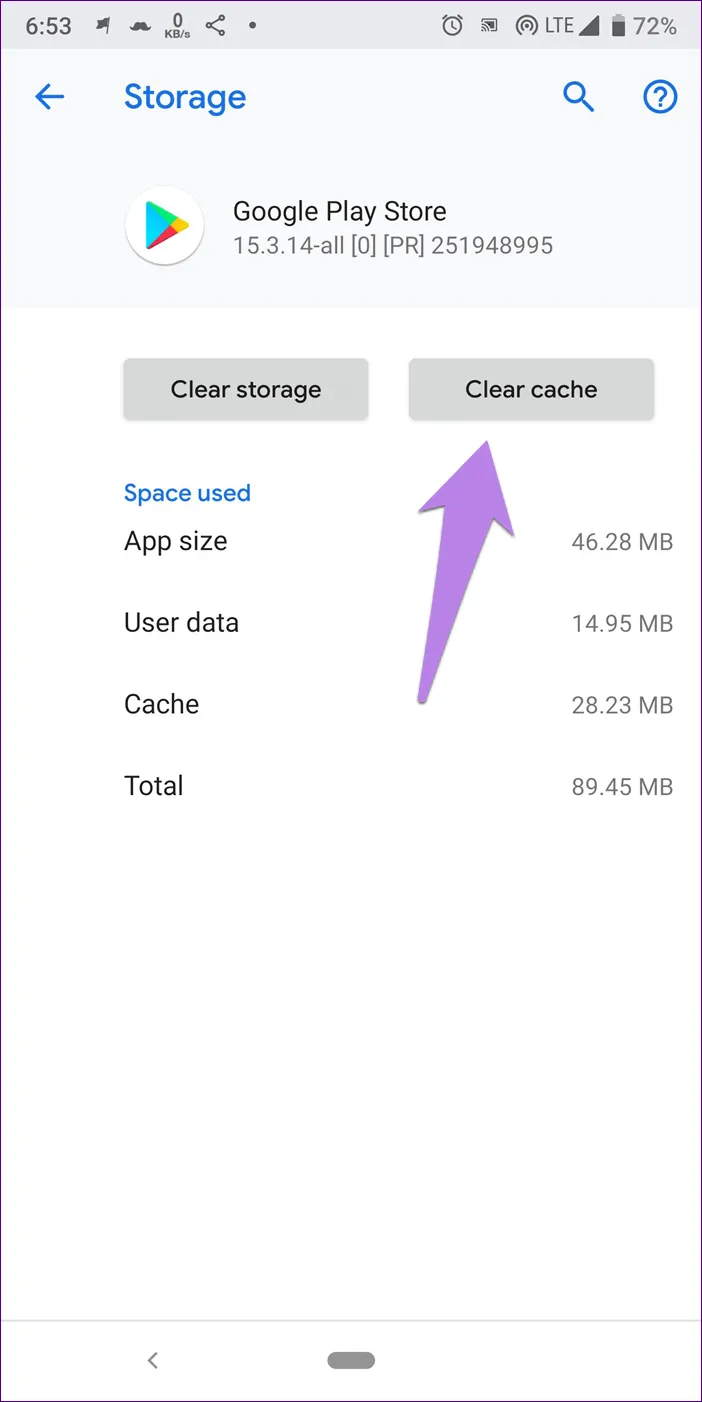
Task: Tap the alarm clock status icon
Action: click(453, 27)
